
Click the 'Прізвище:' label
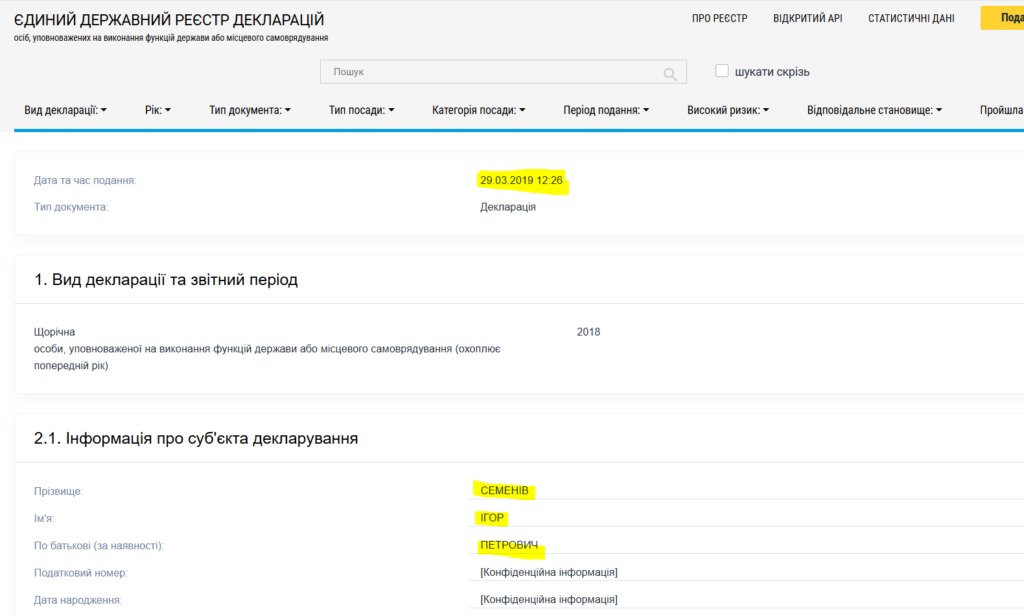coord(58,491)
